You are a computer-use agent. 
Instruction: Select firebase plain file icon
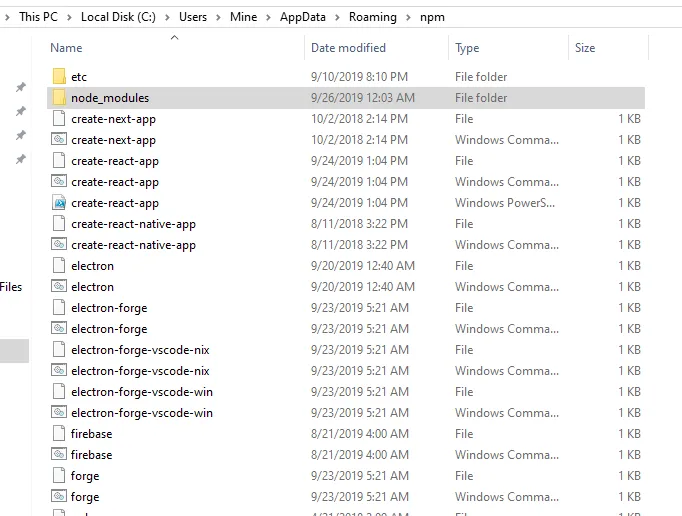[x=59, y=433]
